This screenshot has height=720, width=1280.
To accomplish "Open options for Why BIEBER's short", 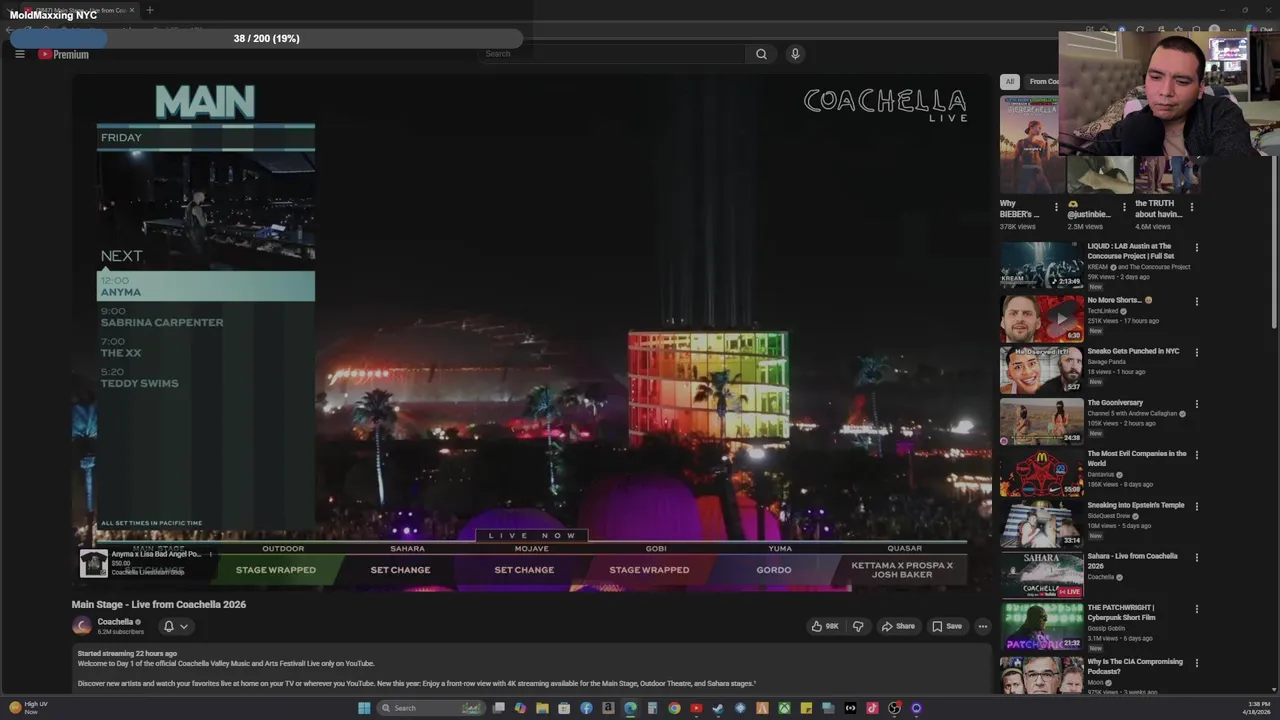I will coord(1056,207).
